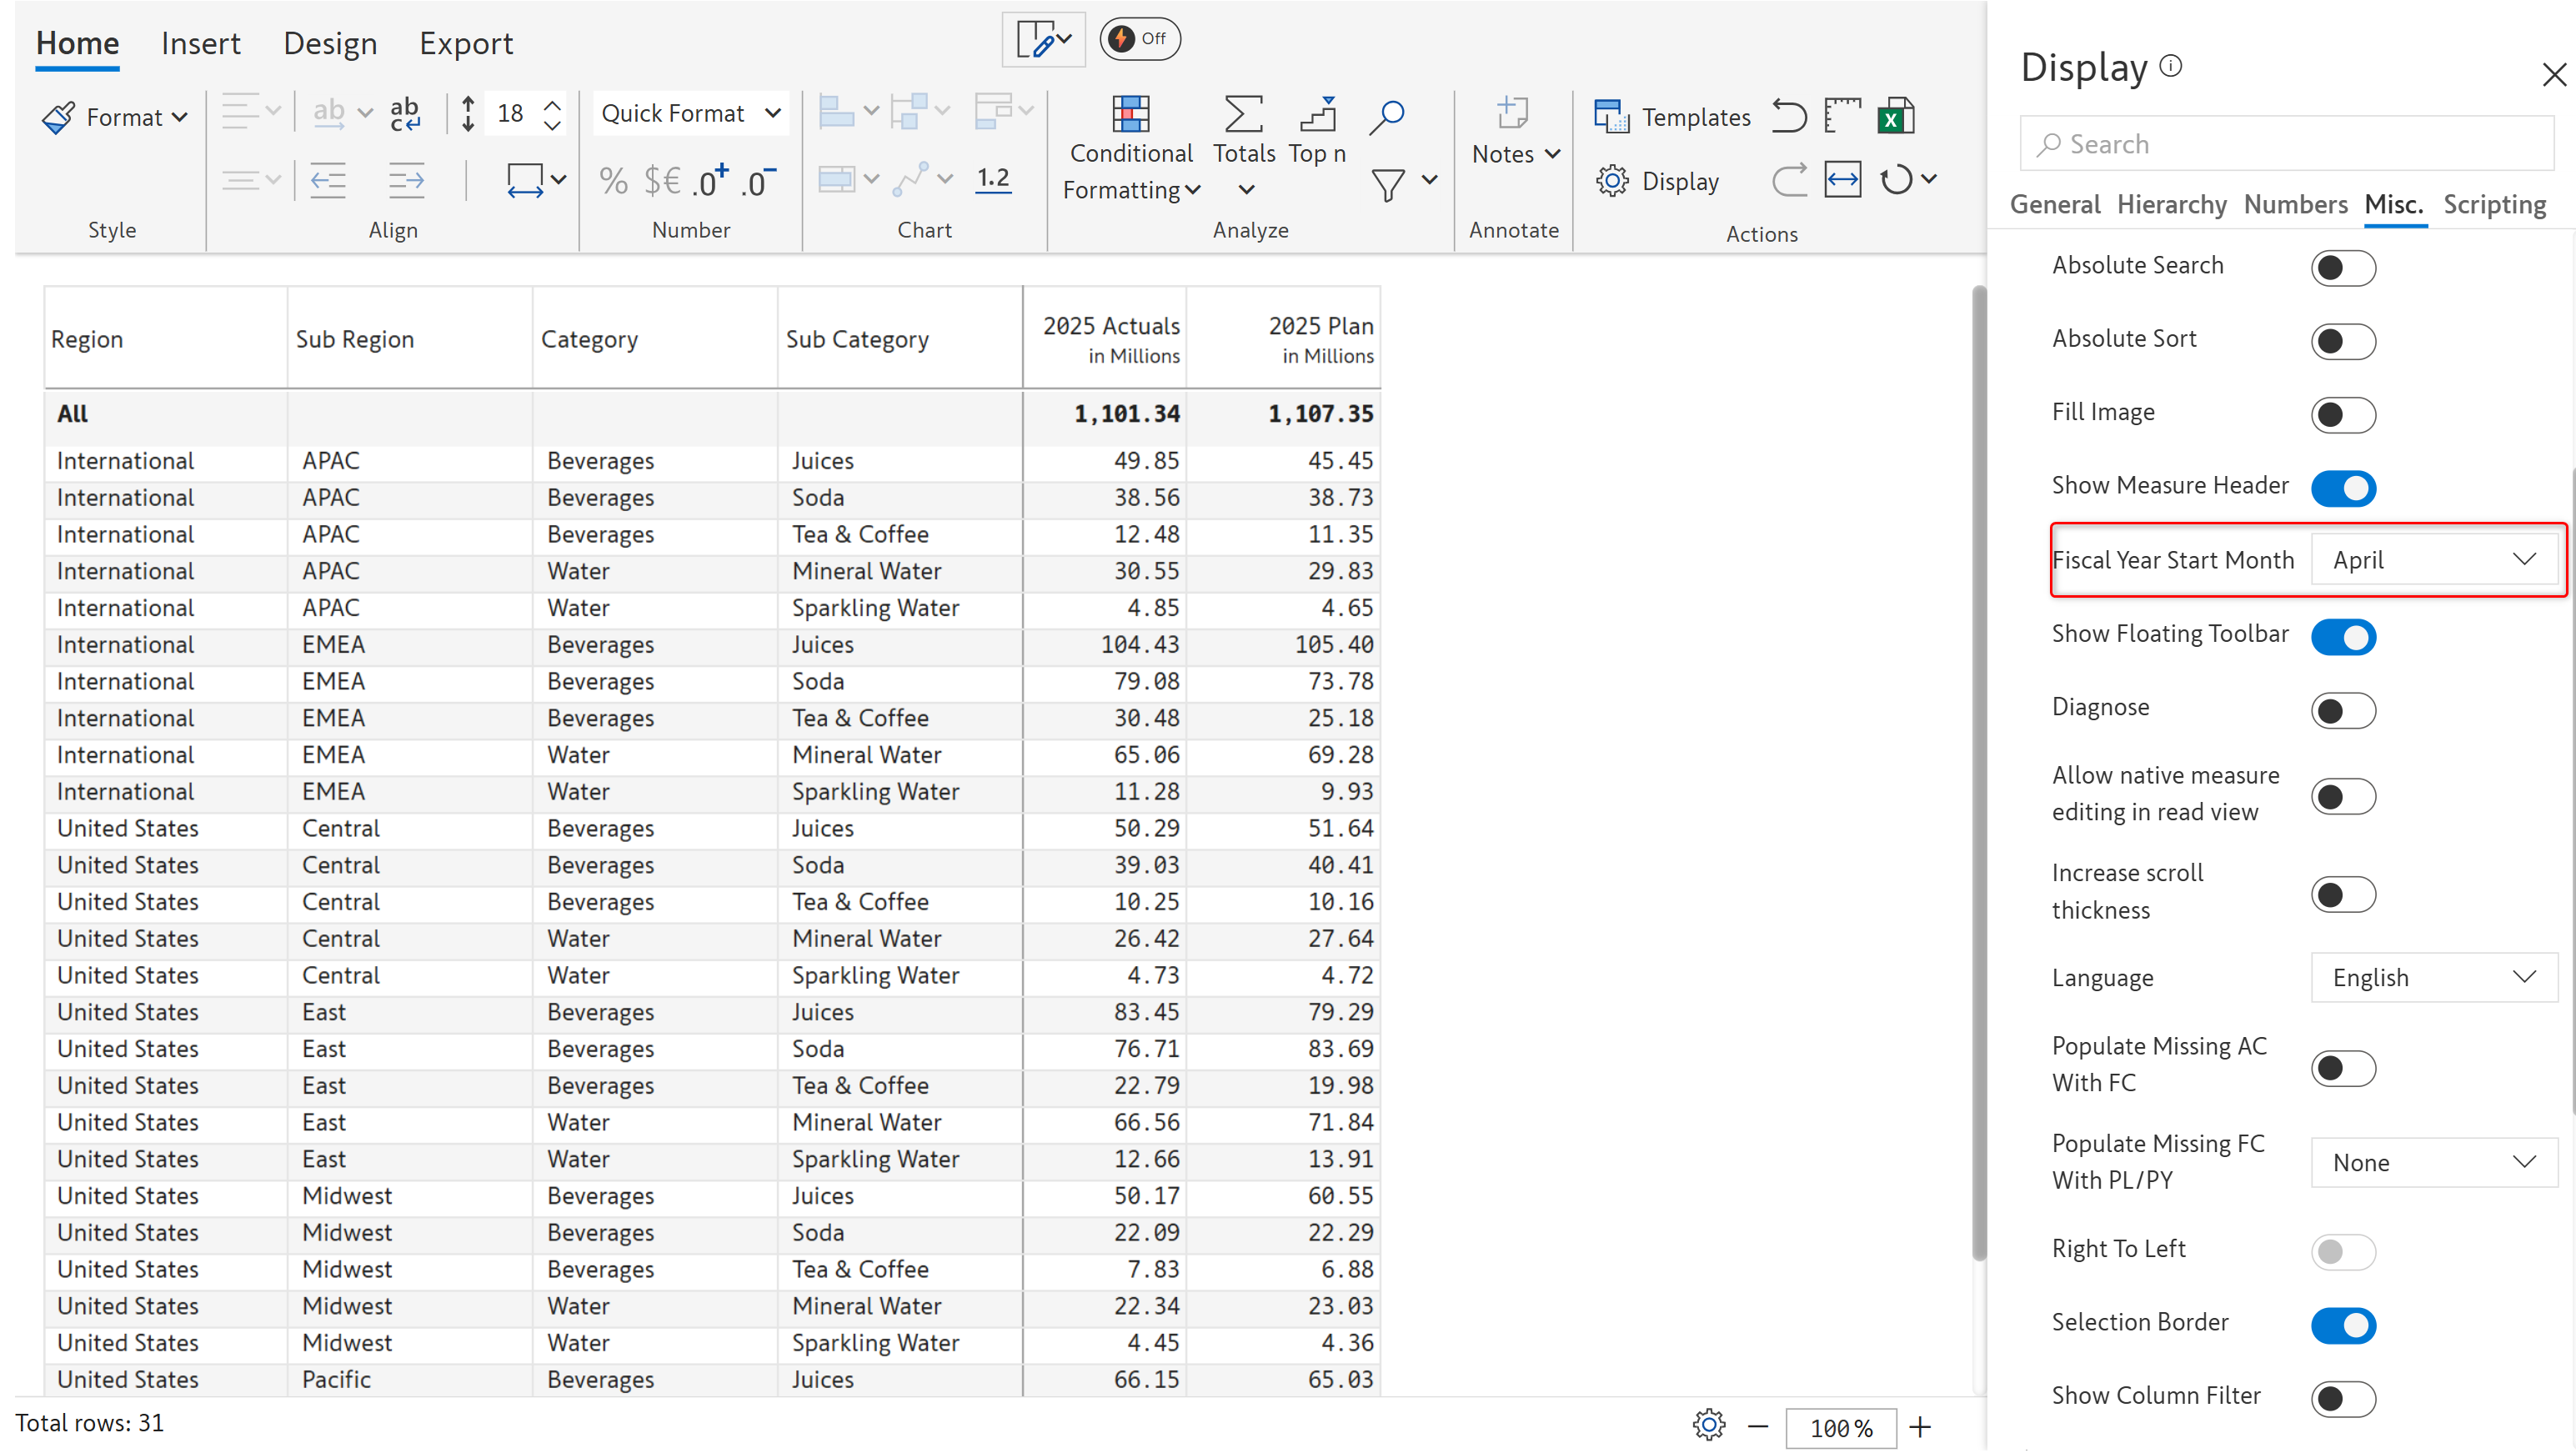This screenshot has width=2576, height=1453.
Task: Click the Templates button
Action: coord(1672,117)
